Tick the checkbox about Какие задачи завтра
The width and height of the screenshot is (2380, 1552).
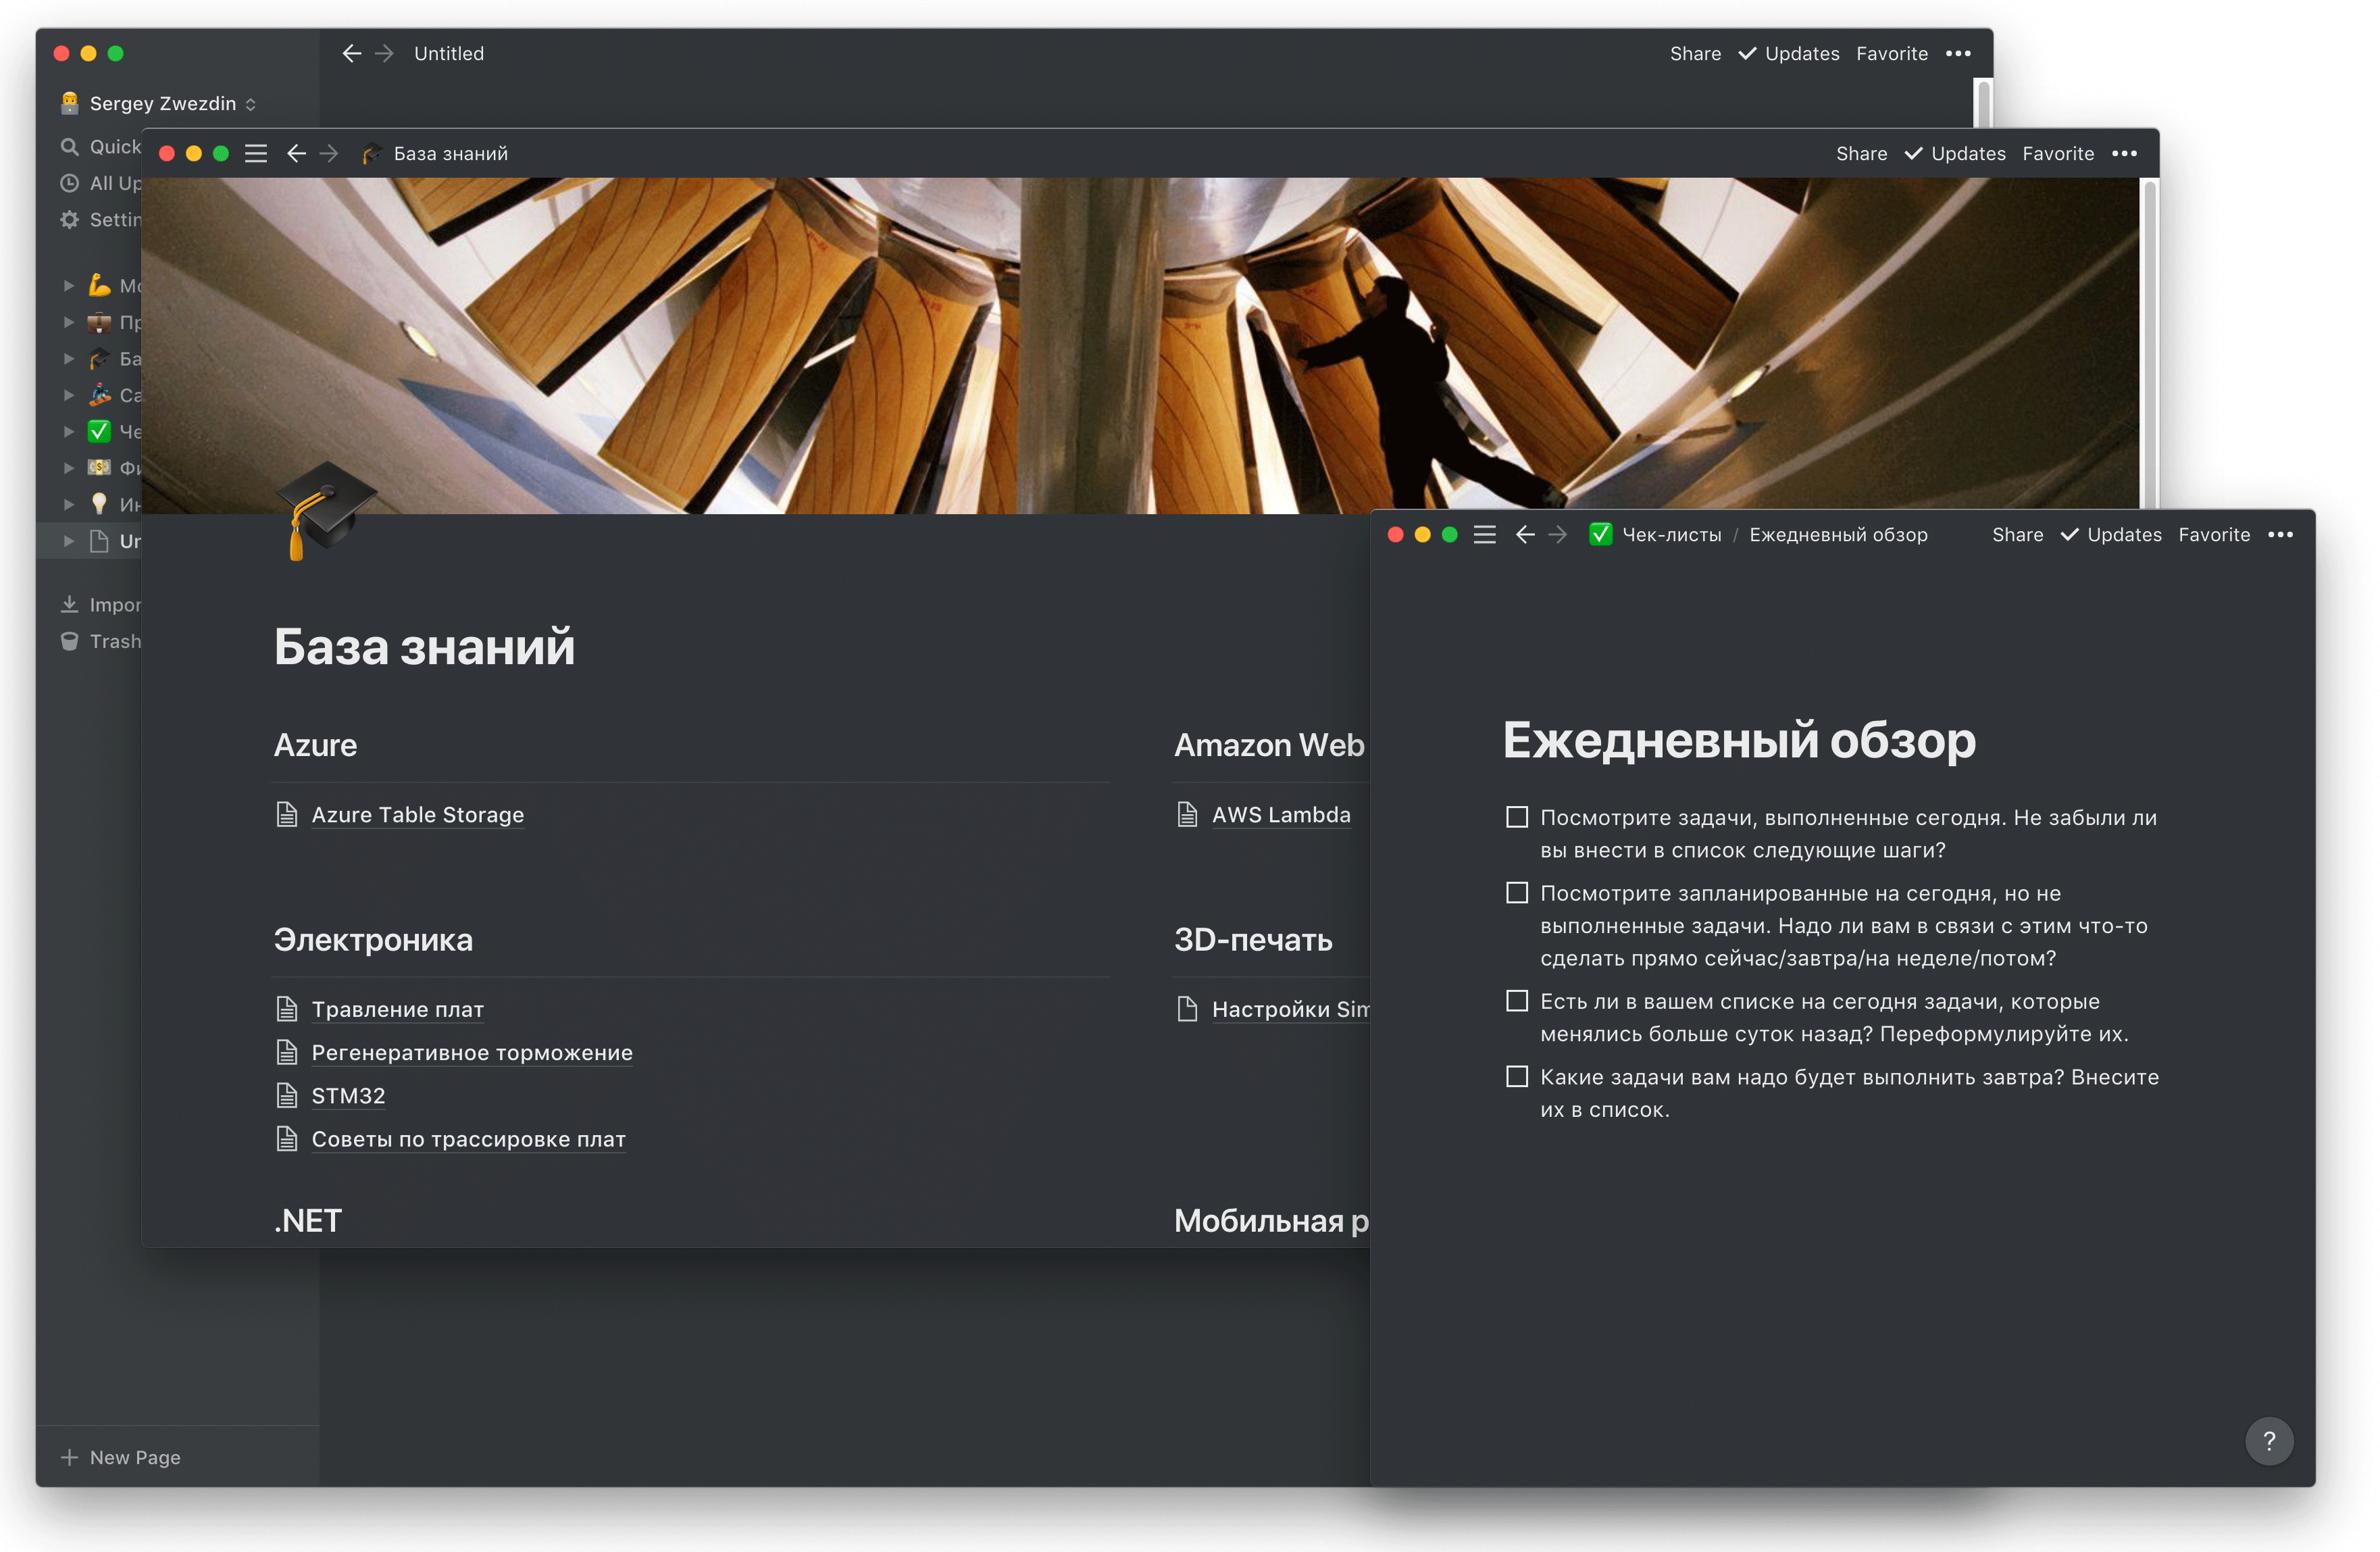(1516, 1077)
